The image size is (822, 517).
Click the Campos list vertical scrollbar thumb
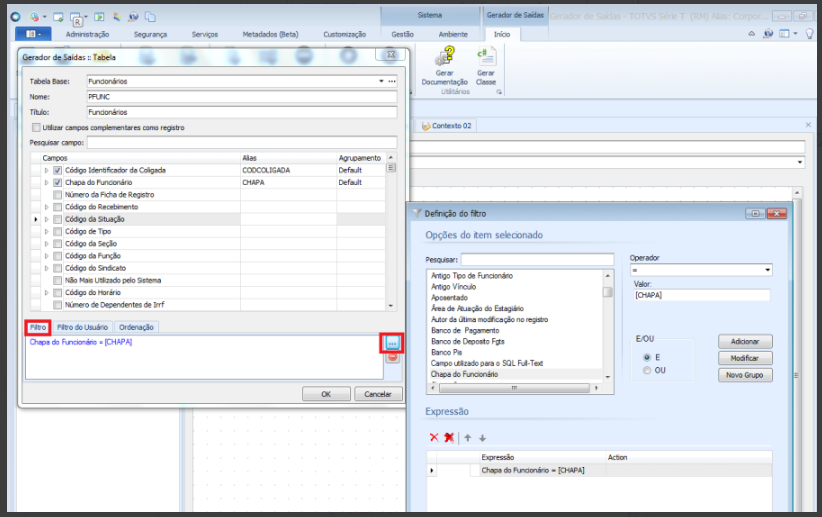391,168
